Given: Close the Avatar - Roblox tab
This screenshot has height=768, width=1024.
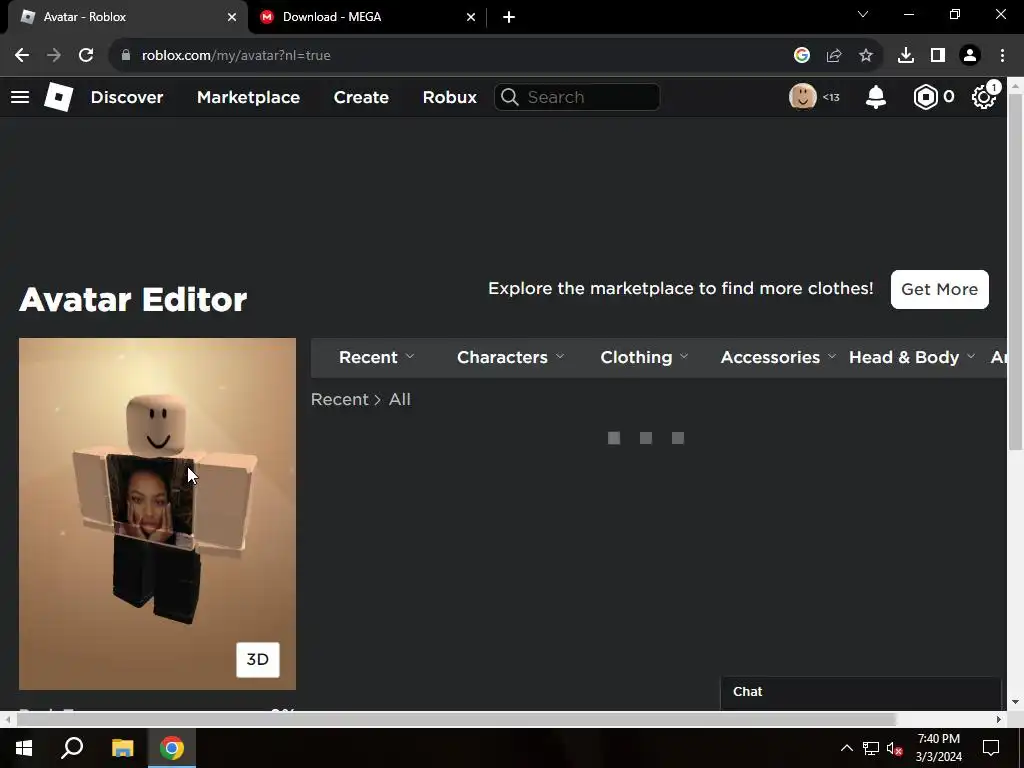Looking at the screenshot, I should tap(232, 17).
